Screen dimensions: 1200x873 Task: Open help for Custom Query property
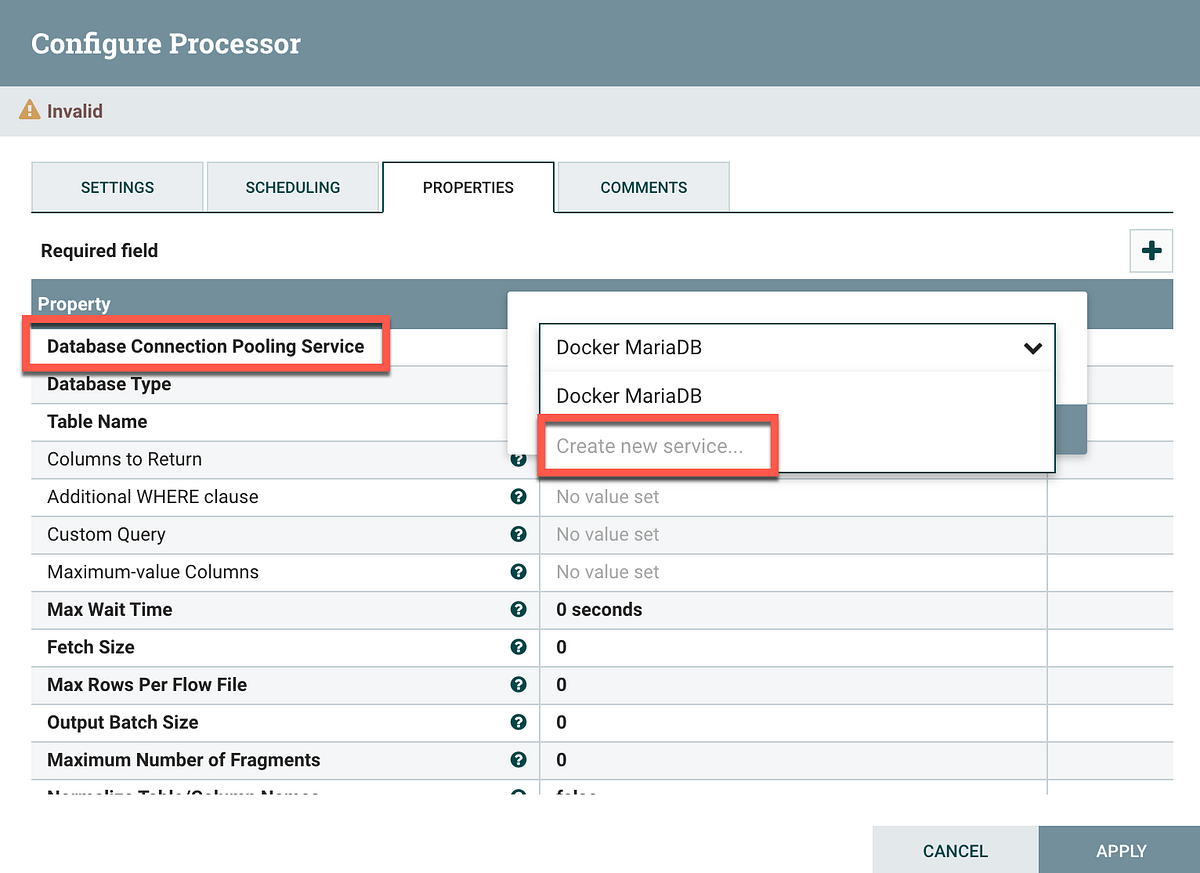518,534
